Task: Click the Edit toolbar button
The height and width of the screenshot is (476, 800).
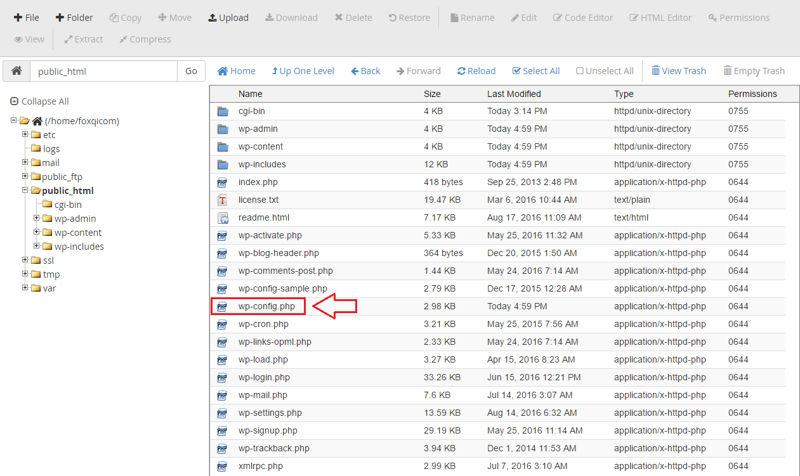Action: click(x=523, y=17)
